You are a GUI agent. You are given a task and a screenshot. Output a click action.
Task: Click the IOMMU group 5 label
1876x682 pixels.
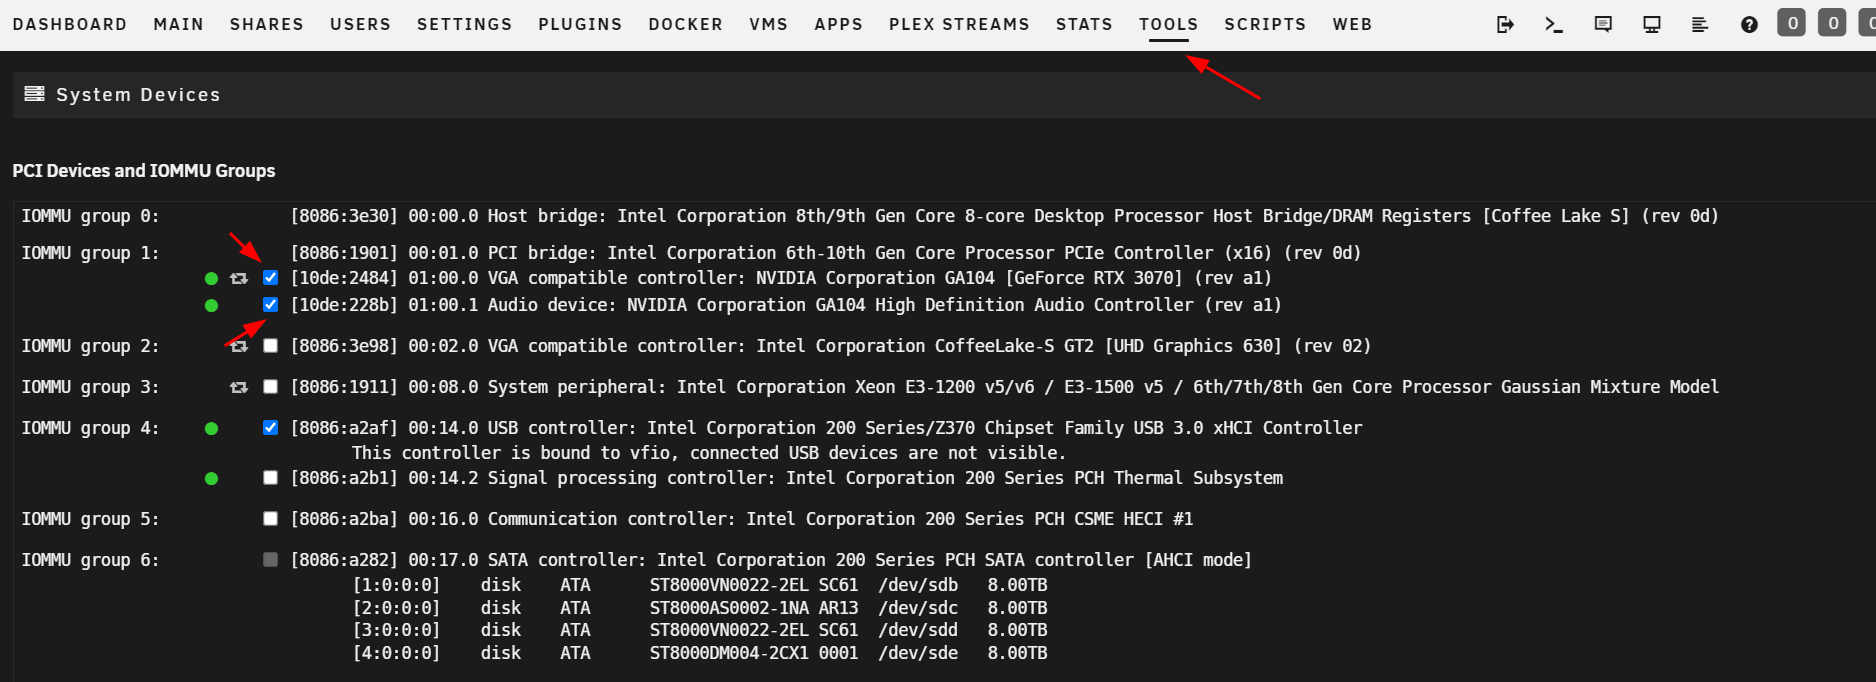pyautogui.click(x=90, y=519)
